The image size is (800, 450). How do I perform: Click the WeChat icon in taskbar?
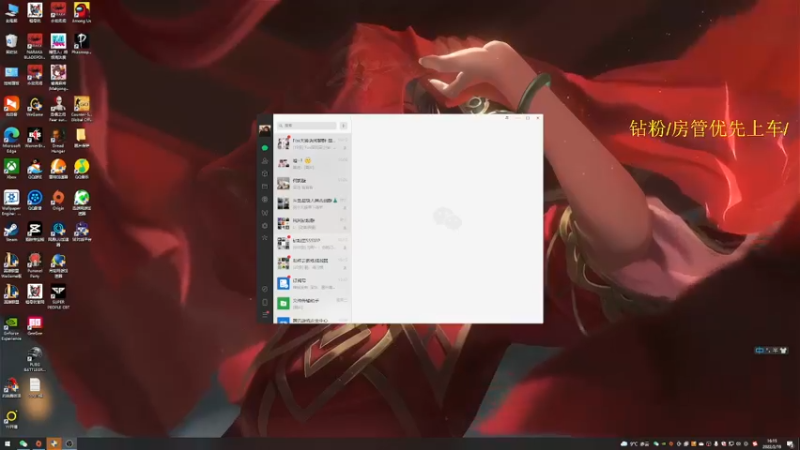coord(23,444)
